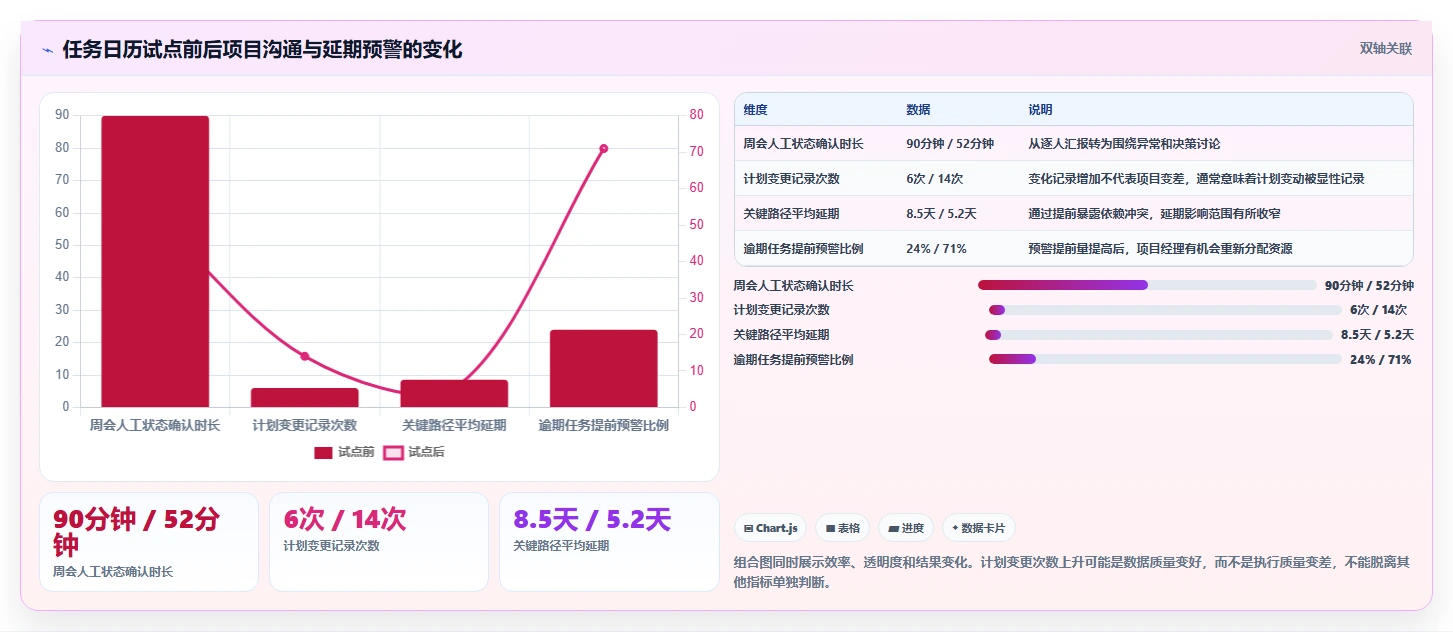Image resolution: width=1453 pixels, height=632 pixels.
Task: Click the 表格 tag chip
Action: [843, 528]
